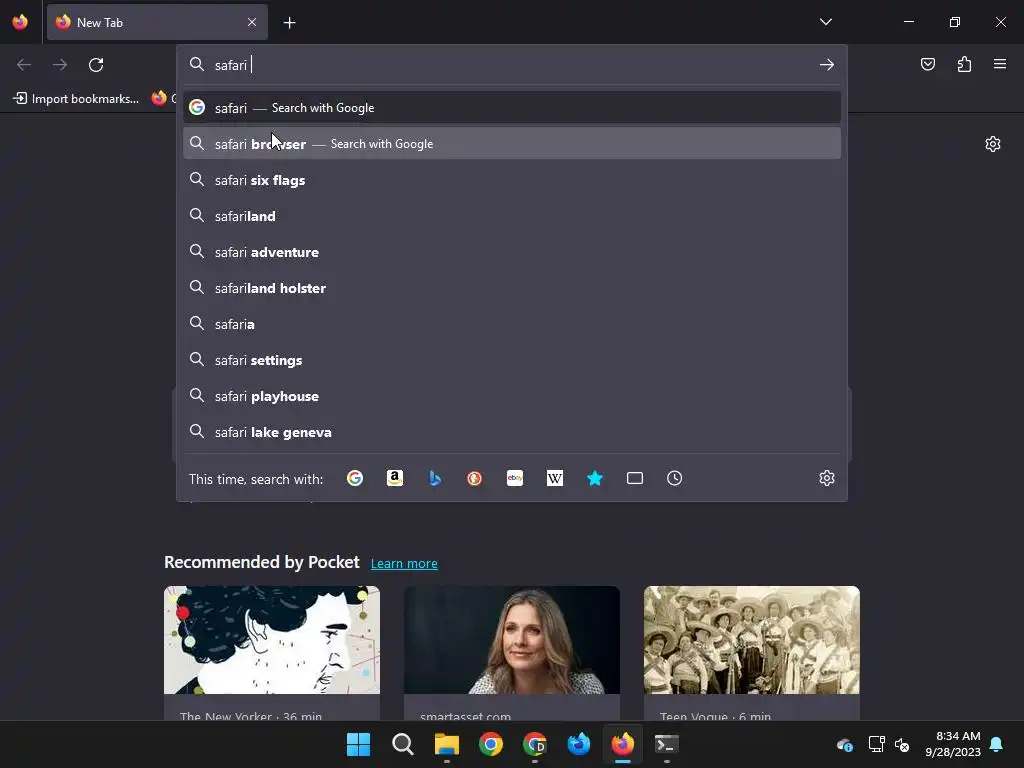The height and width of the screenshot is (768, 1024).
Task: Open Firefox View pinned icon
Action: [x=20, y=22]
